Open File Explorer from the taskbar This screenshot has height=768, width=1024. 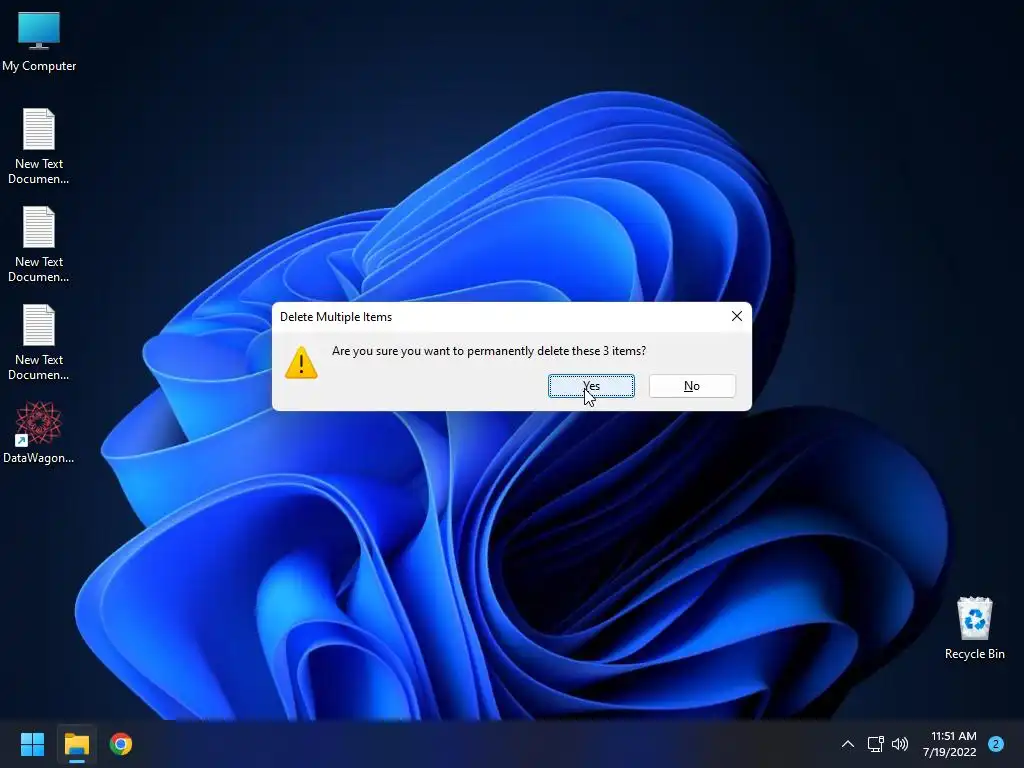[x=76, y=744]
